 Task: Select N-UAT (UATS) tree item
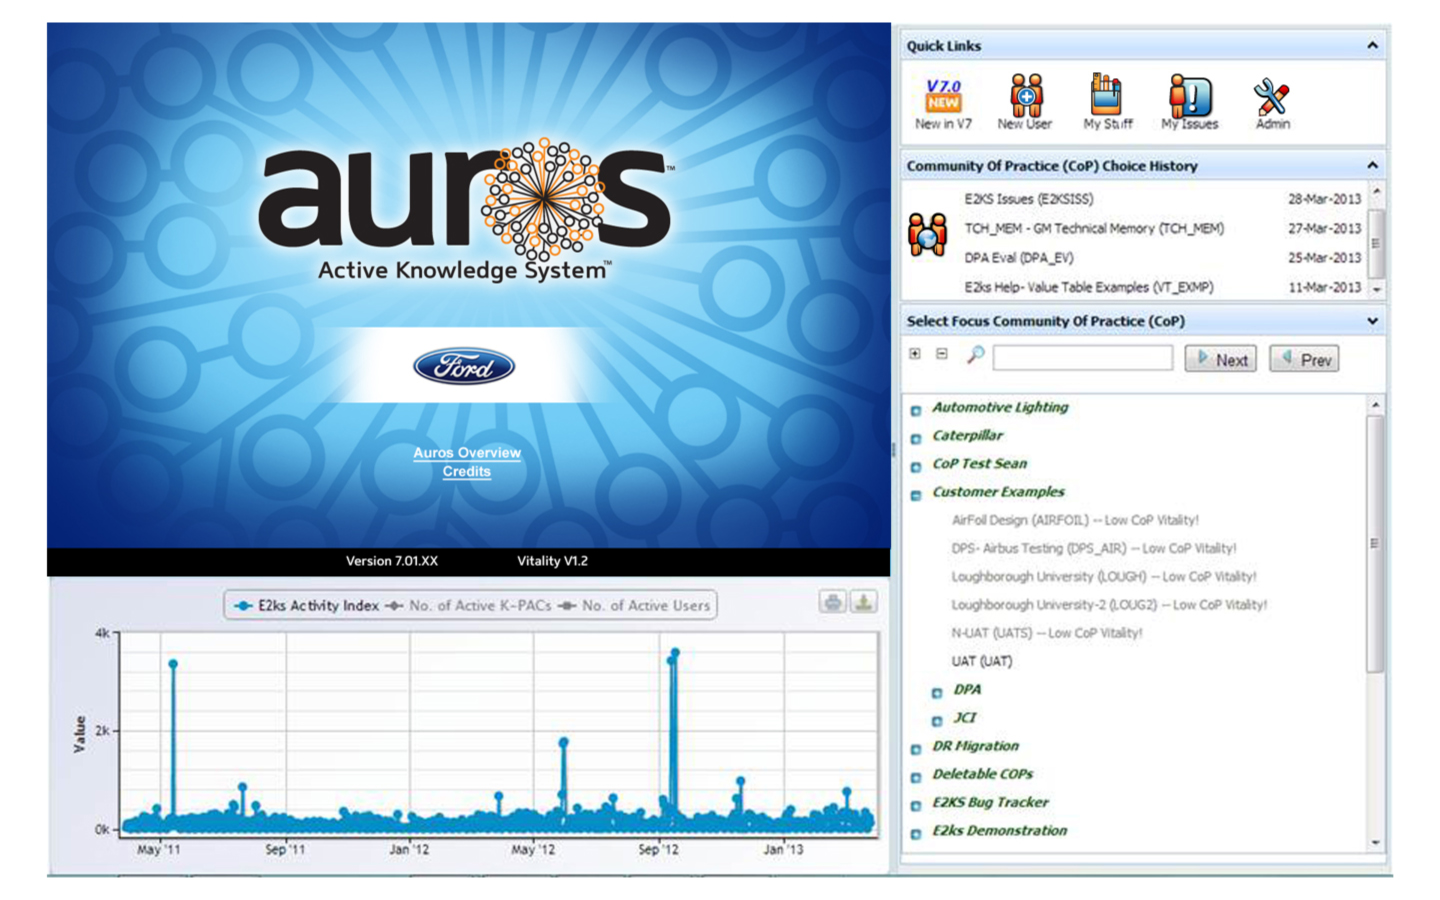point(1047,632)
